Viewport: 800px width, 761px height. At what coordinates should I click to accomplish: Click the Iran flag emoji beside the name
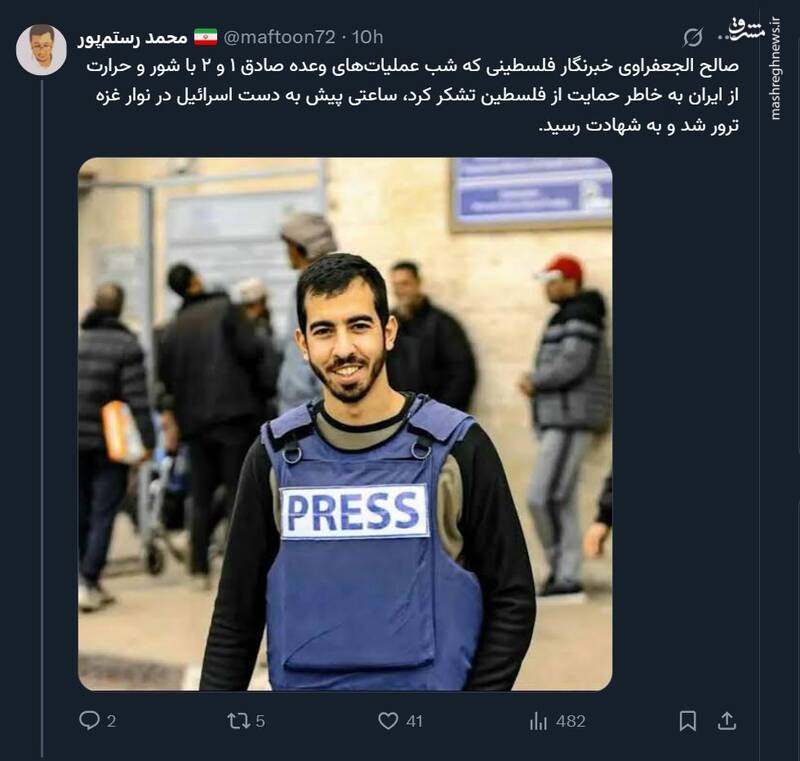tap(206, 37)
